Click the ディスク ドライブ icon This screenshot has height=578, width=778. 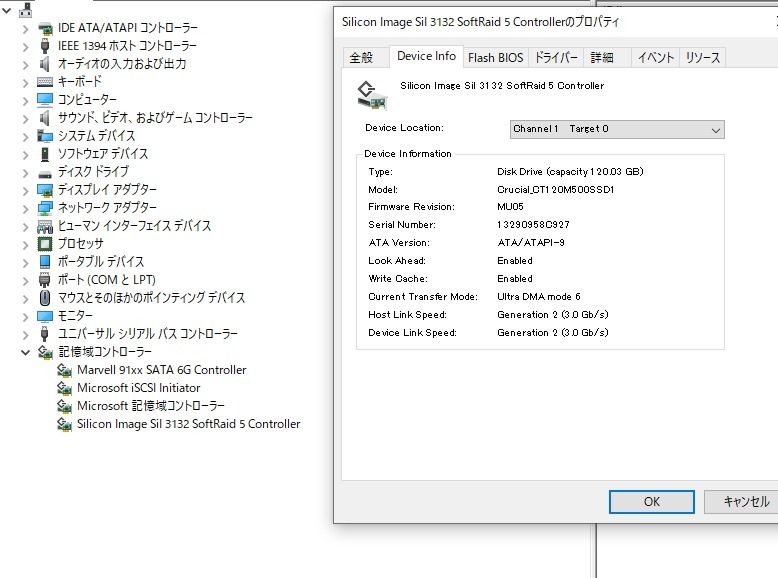click(45, 173)
